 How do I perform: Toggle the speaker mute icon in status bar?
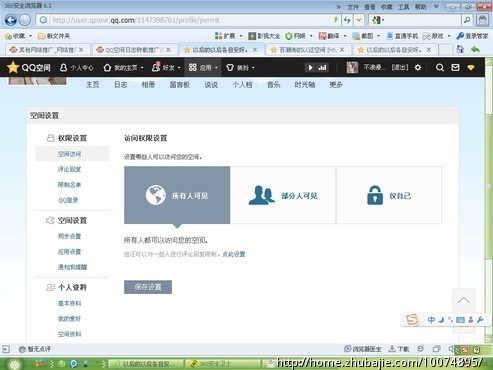[451, 349]
